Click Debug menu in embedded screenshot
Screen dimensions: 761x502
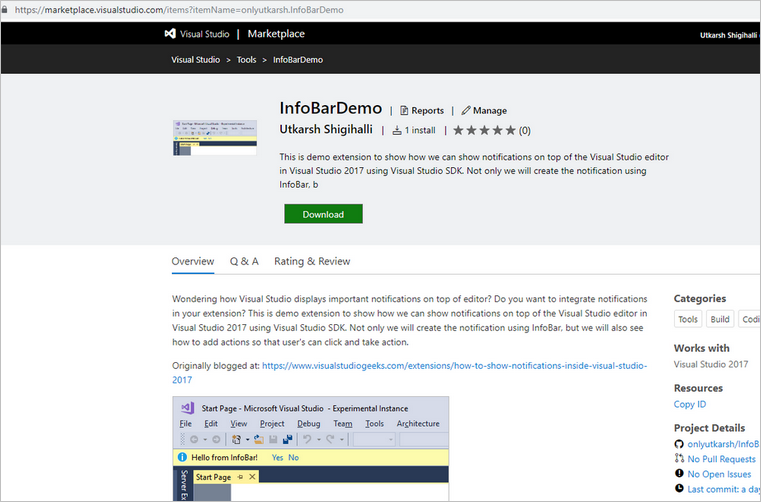tap(309, 423)
